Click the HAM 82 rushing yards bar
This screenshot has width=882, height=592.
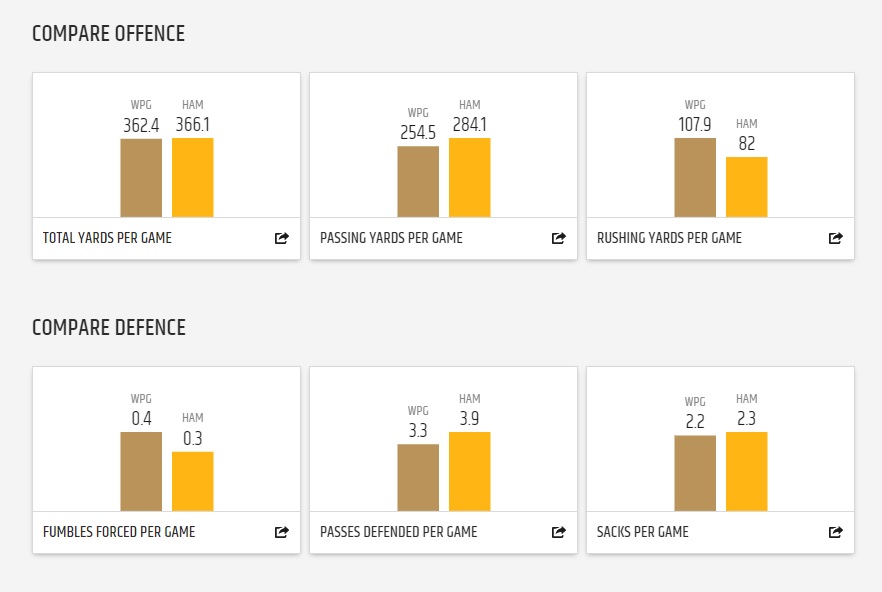tap(747, 187)
